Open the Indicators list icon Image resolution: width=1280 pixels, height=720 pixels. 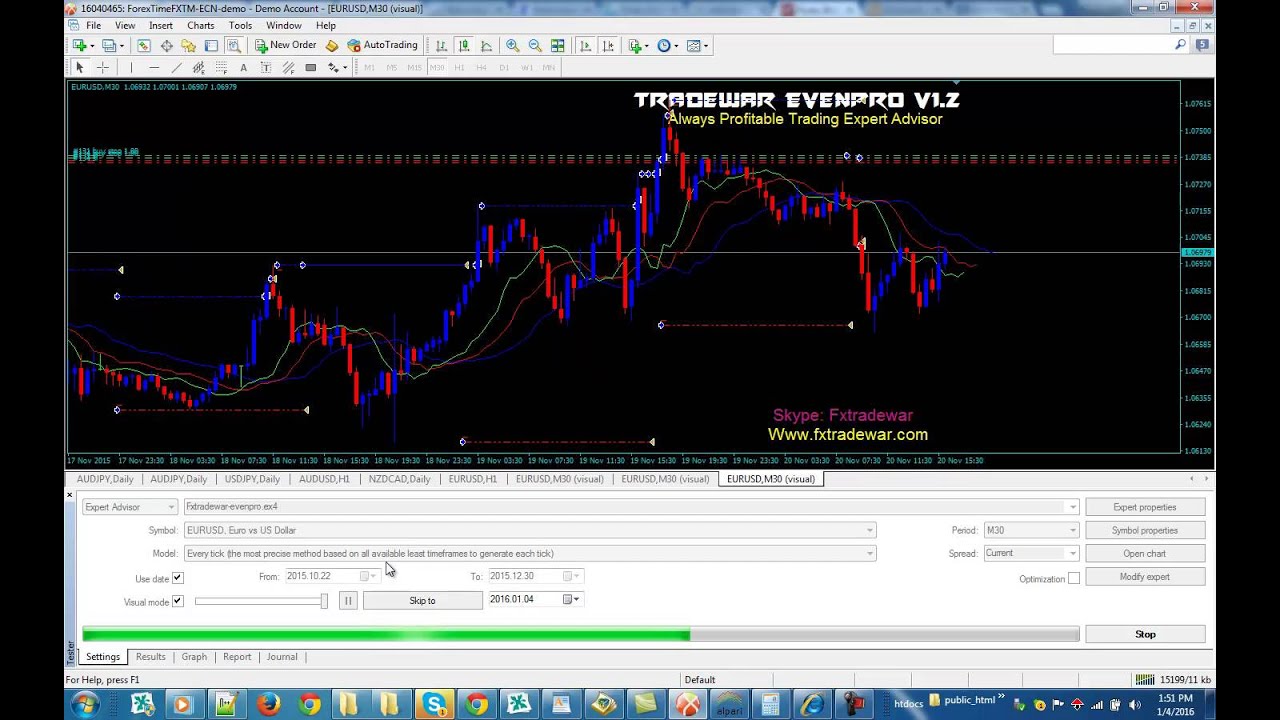point(636,45)
